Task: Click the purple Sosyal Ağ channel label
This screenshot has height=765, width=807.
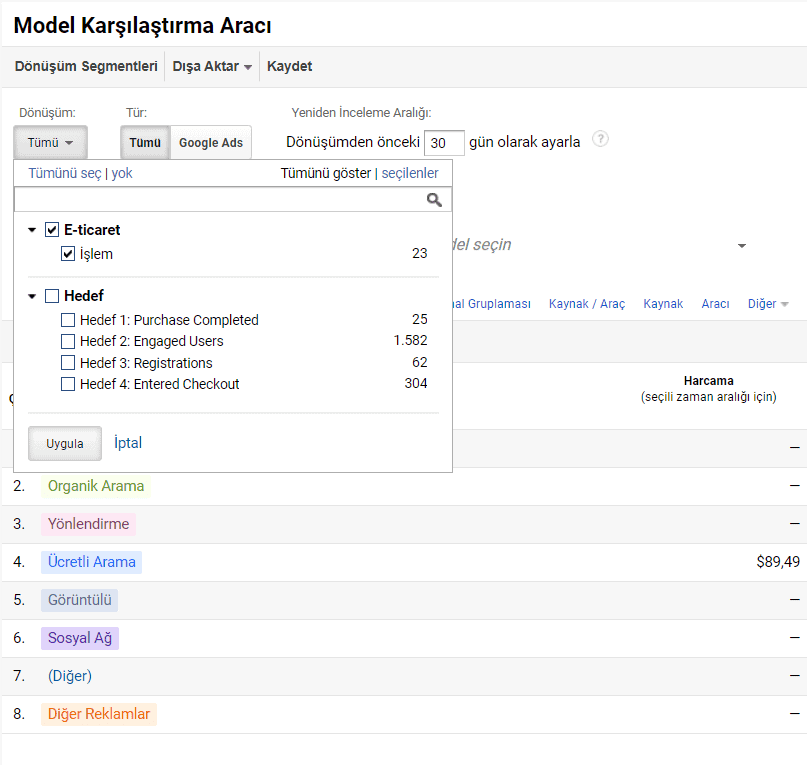Action: (80, 638)
